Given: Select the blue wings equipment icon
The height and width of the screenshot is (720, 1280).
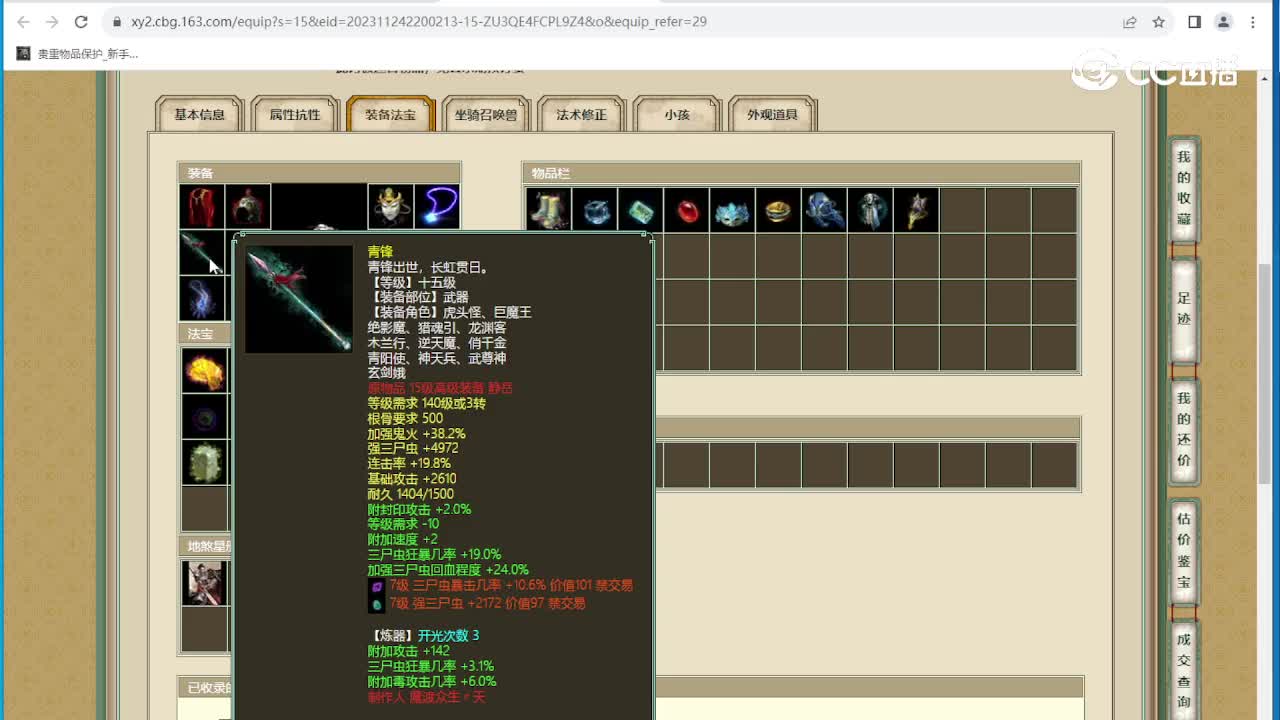Looking at the screenshot, I should [x=202, y=298].
